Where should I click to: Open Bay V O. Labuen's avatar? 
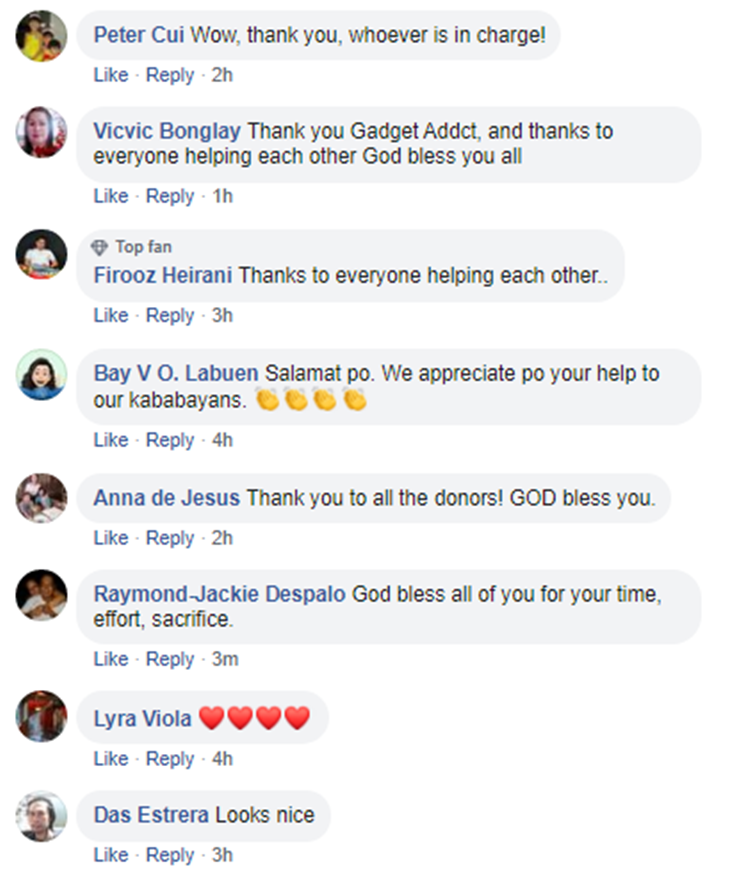(41, 375)
